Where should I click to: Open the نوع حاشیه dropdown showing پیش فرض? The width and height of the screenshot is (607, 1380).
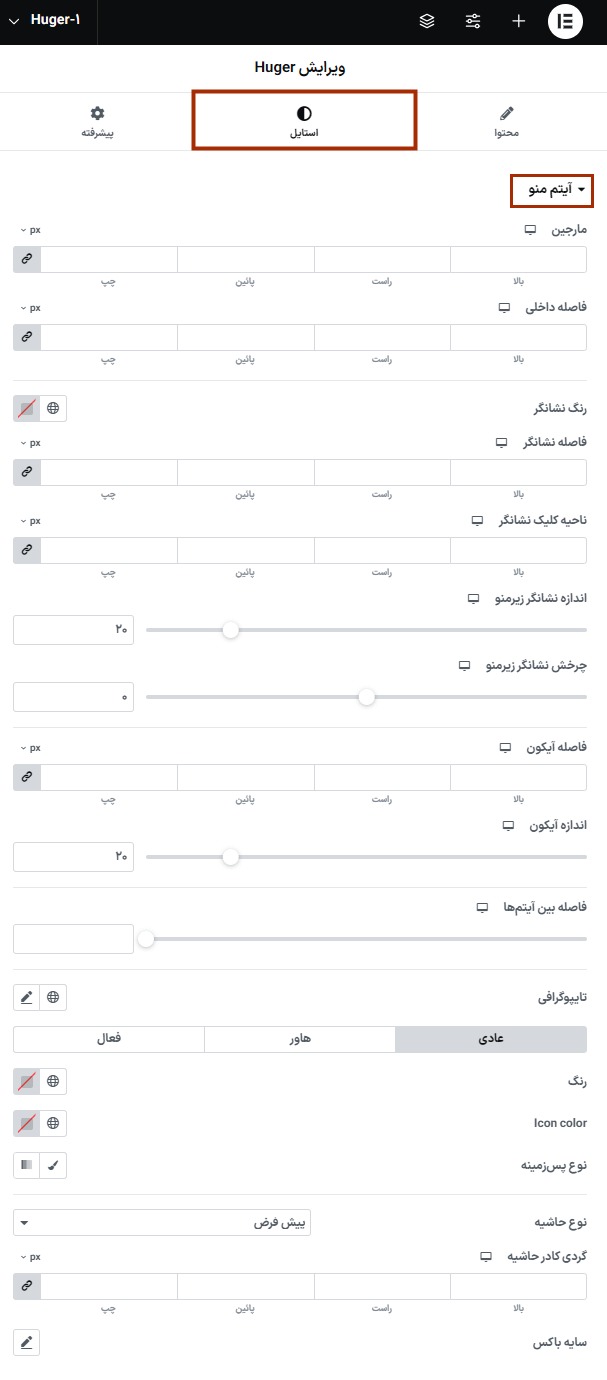click(x=161, y=1222)
